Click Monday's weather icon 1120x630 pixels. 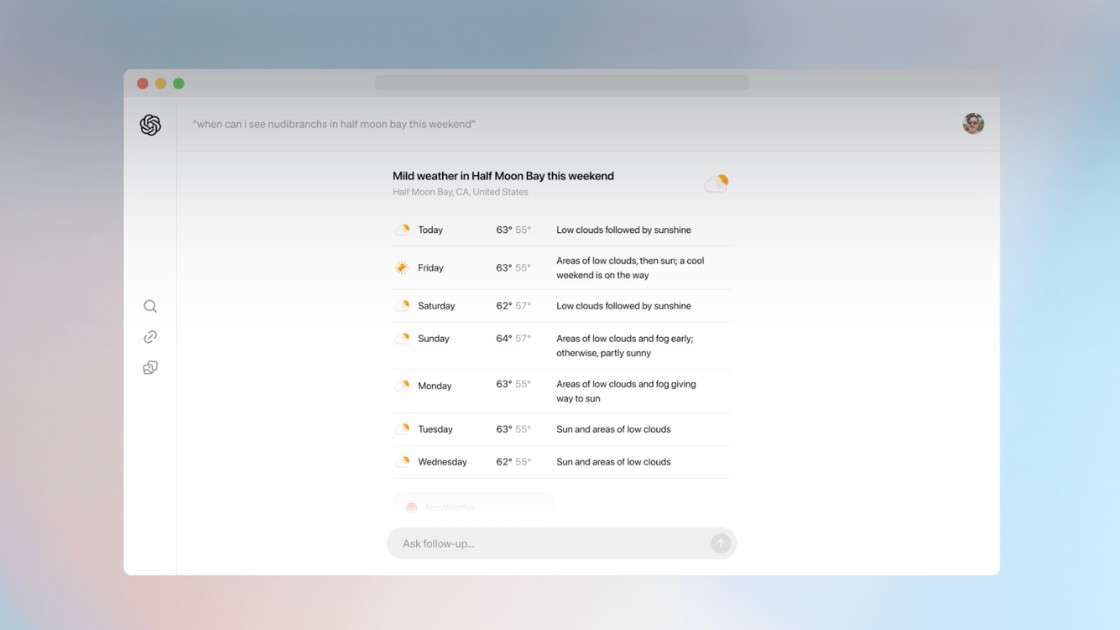[402, 386]
